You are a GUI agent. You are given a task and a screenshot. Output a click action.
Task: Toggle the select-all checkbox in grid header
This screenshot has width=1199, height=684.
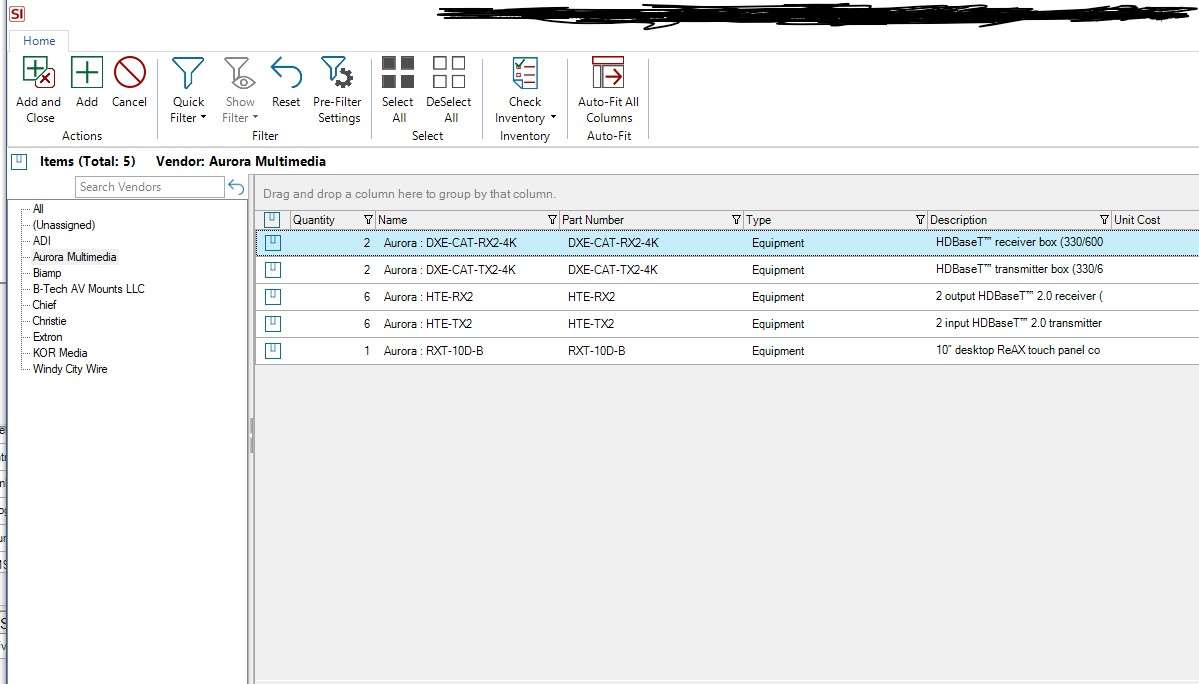272,220
